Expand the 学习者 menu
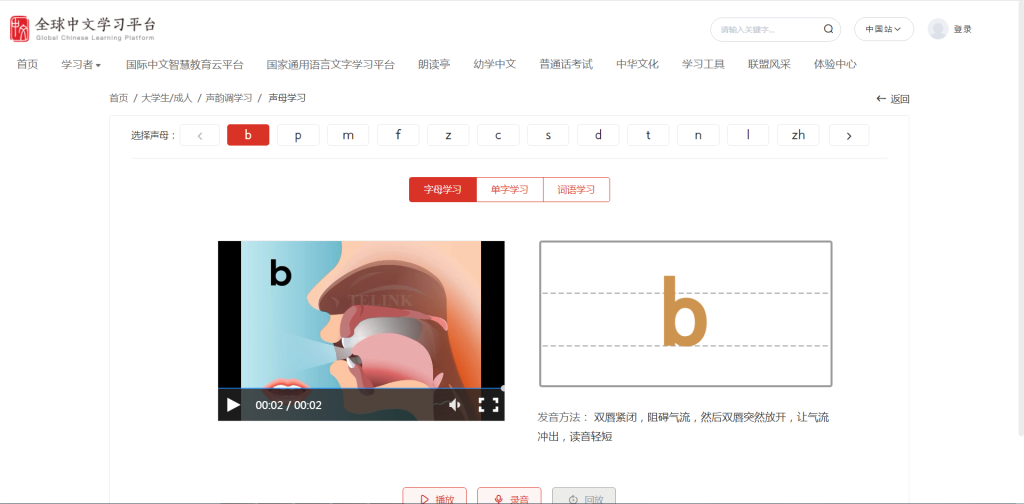Image resolution: width=1024 pixels, height=504 pixels. [x=81, y=64]
